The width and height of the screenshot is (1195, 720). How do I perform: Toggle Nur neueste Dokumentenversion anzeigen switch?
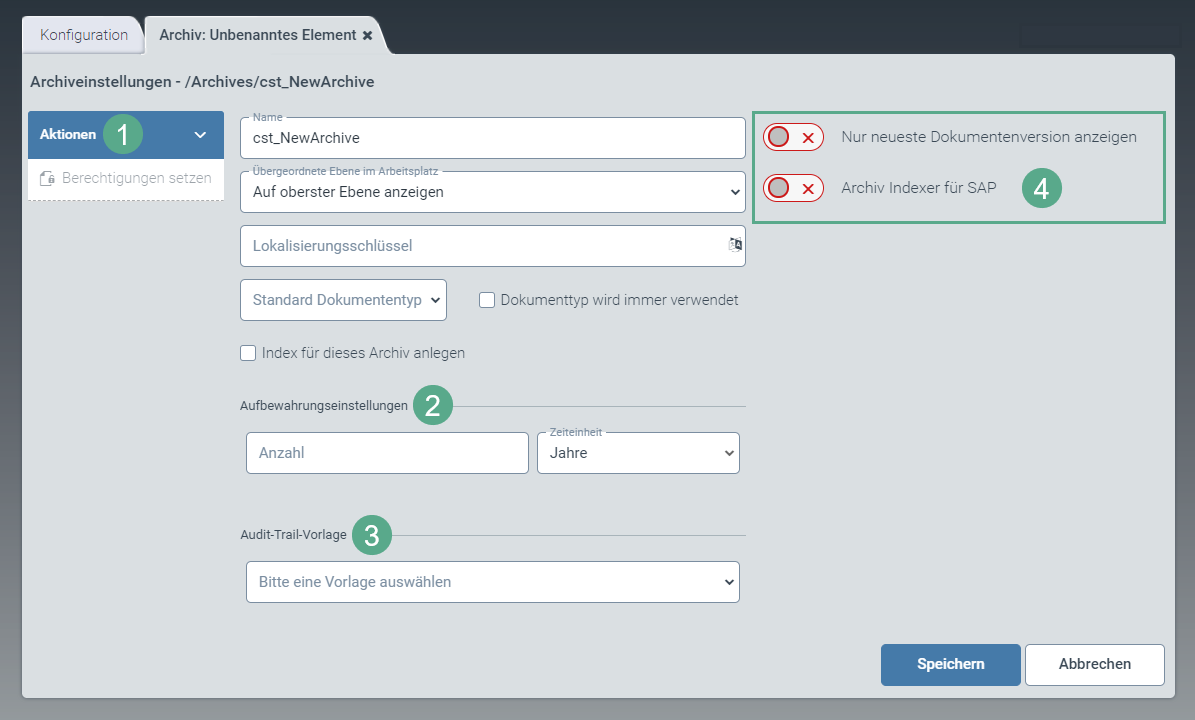coord(793,137)
